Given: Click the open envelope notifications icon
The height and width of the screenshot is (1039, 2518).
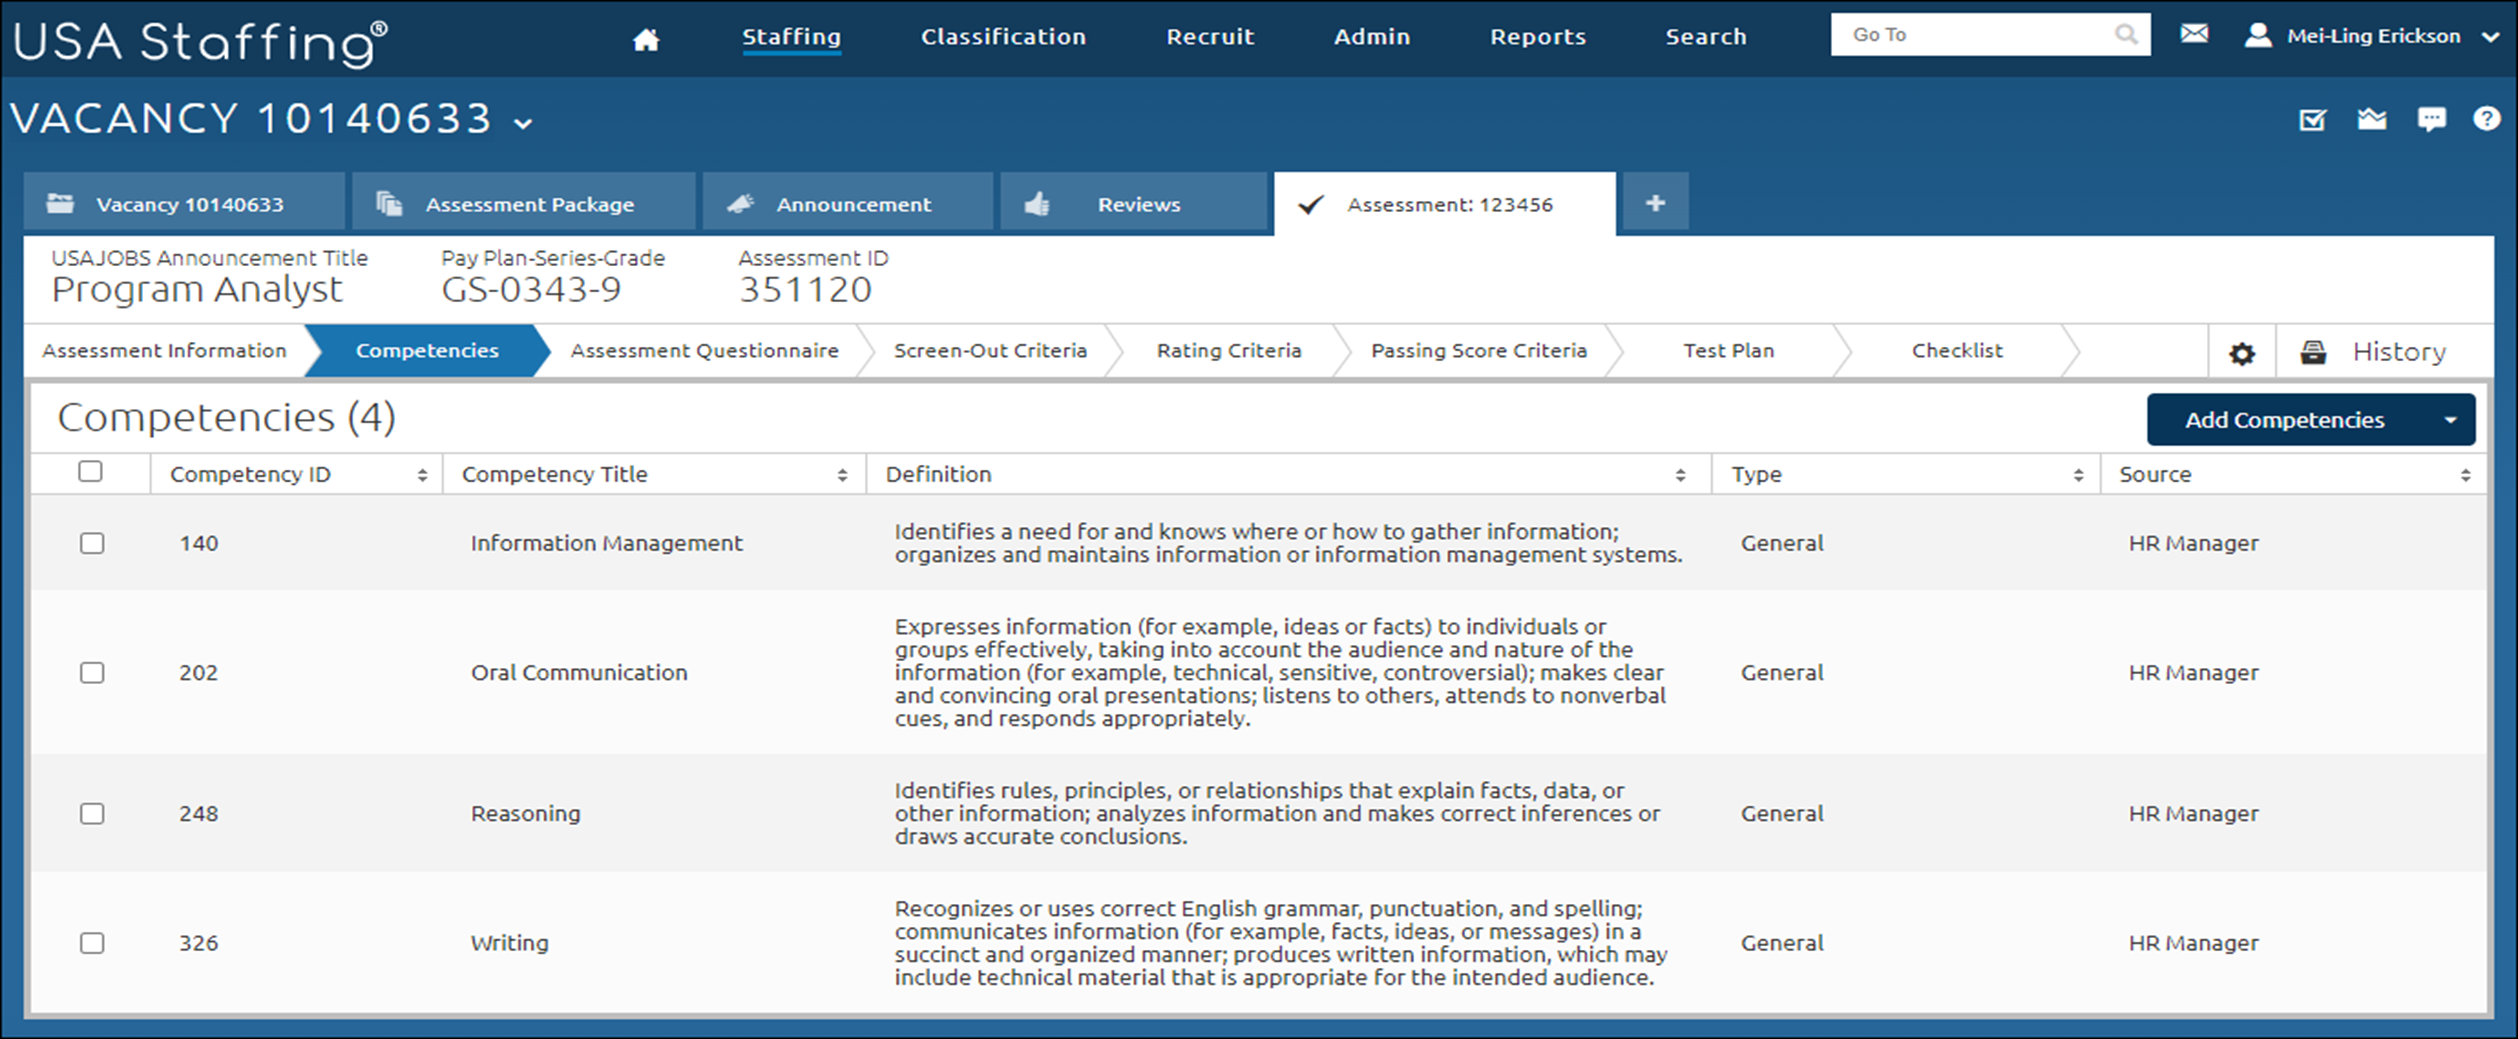Looking at the screenshot, I should coord(2372,120).
